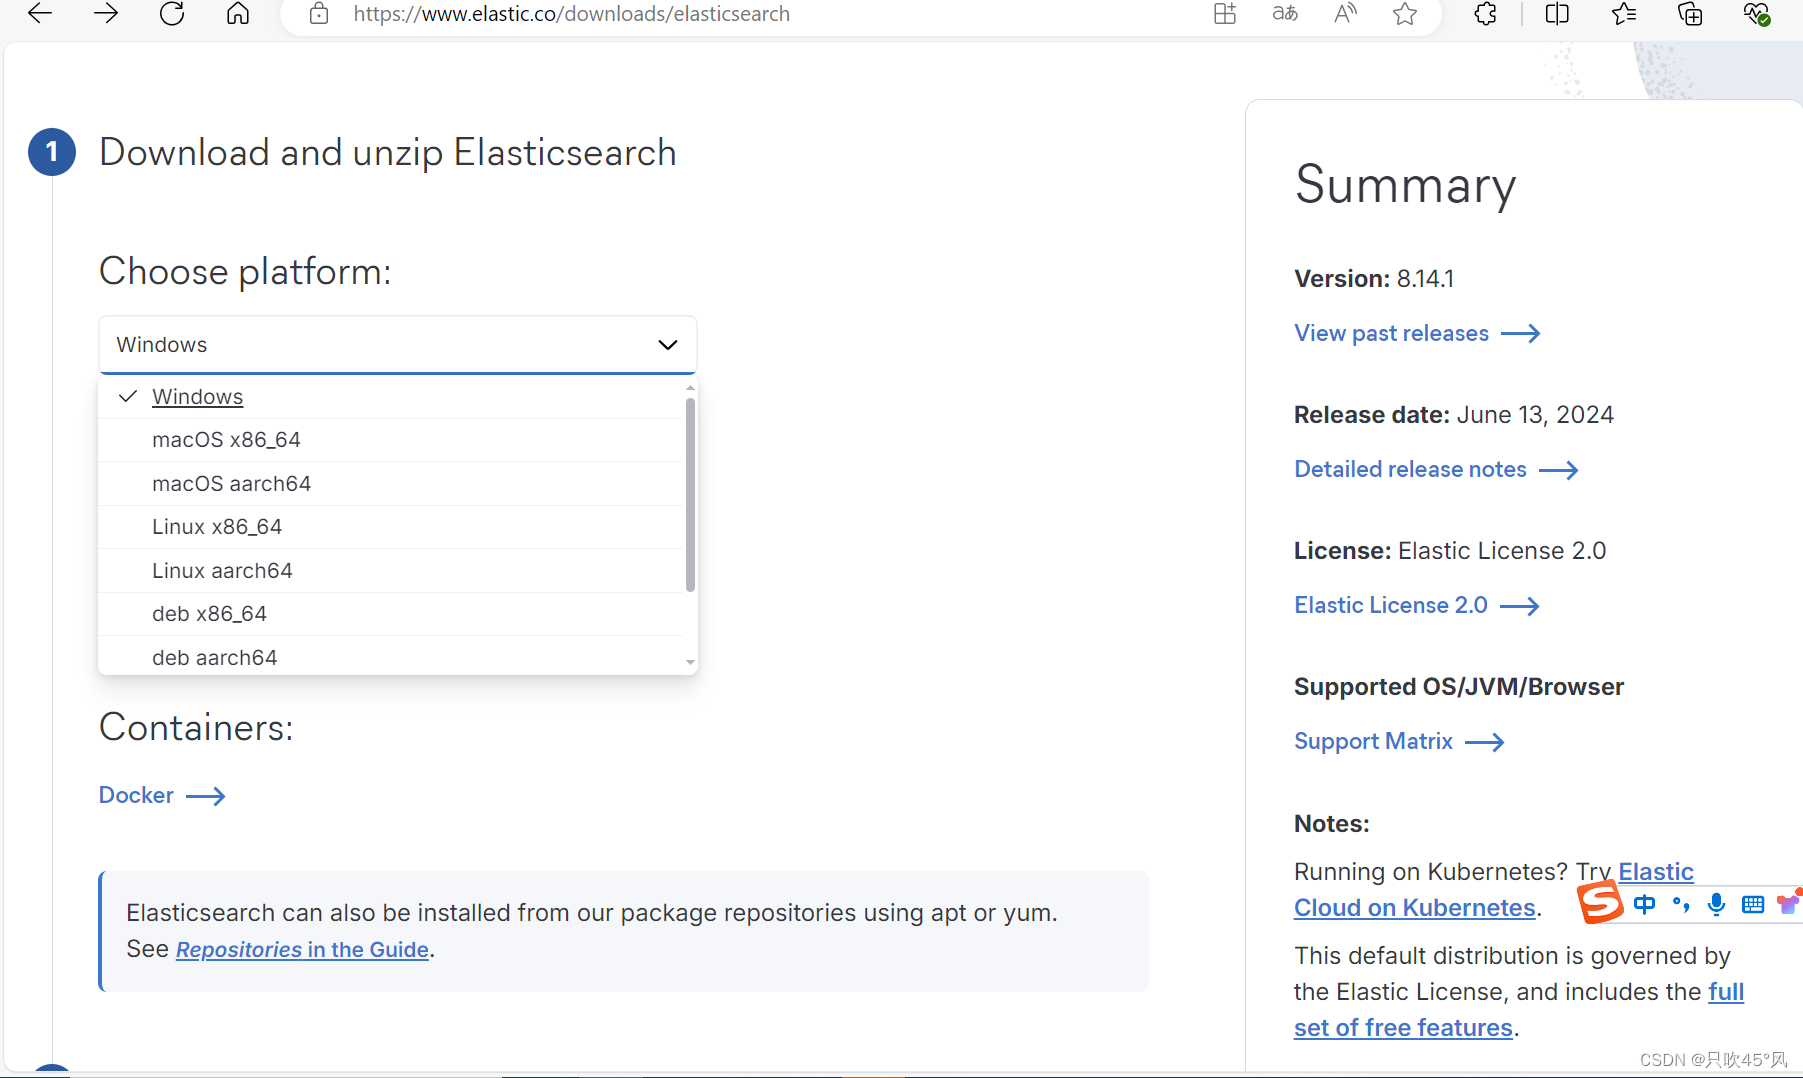Open the browser home page icon
The image size is (1803, 1078).
(x=238, y=14)
